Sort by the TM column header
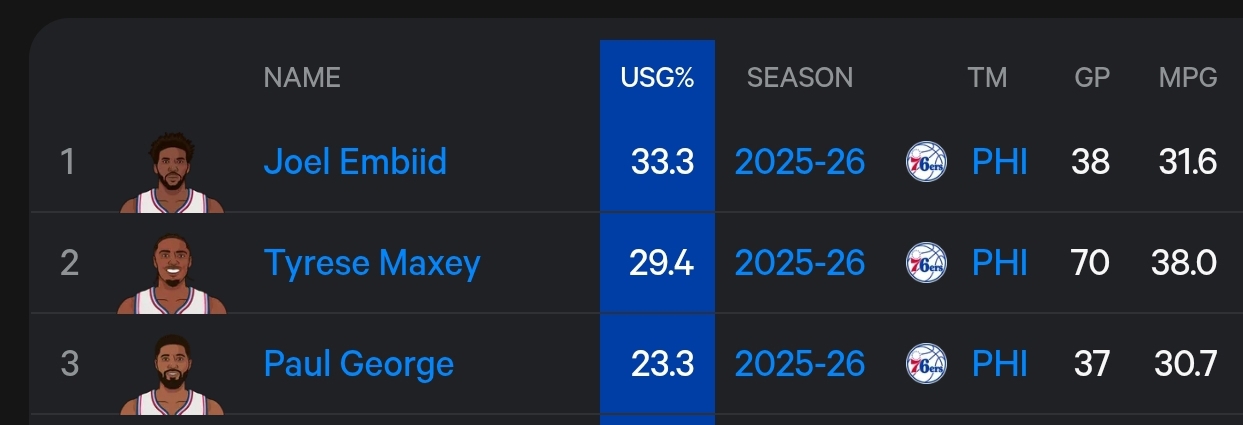The width and height of the screenshot is (1243, 425). [987, 77]
